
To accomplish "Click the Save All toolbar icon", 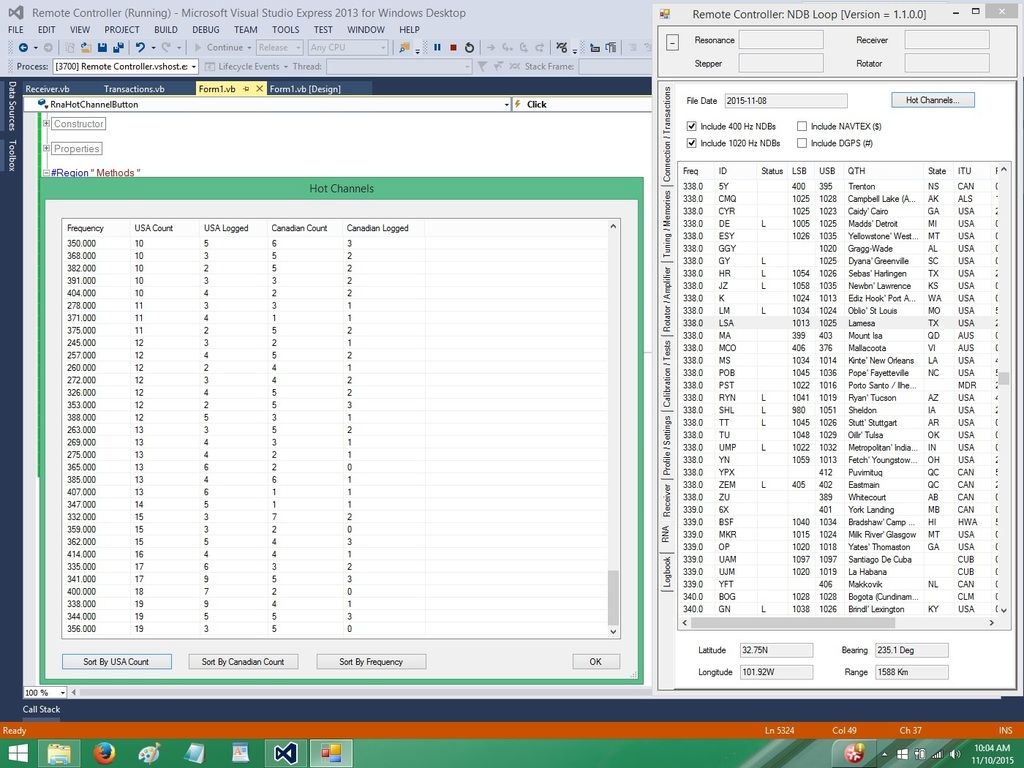I will tap(118, 48).
